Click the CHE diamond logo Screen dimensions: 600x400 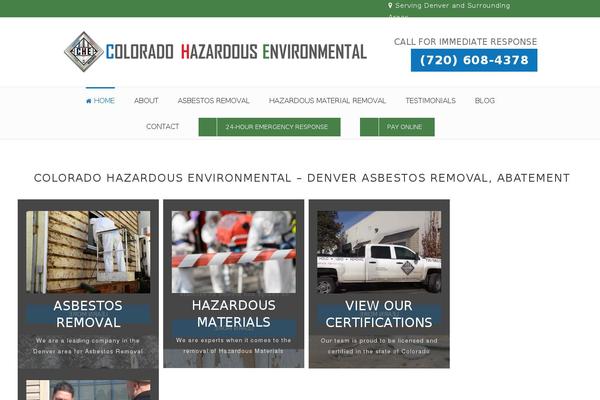click(x=84, y=52)
